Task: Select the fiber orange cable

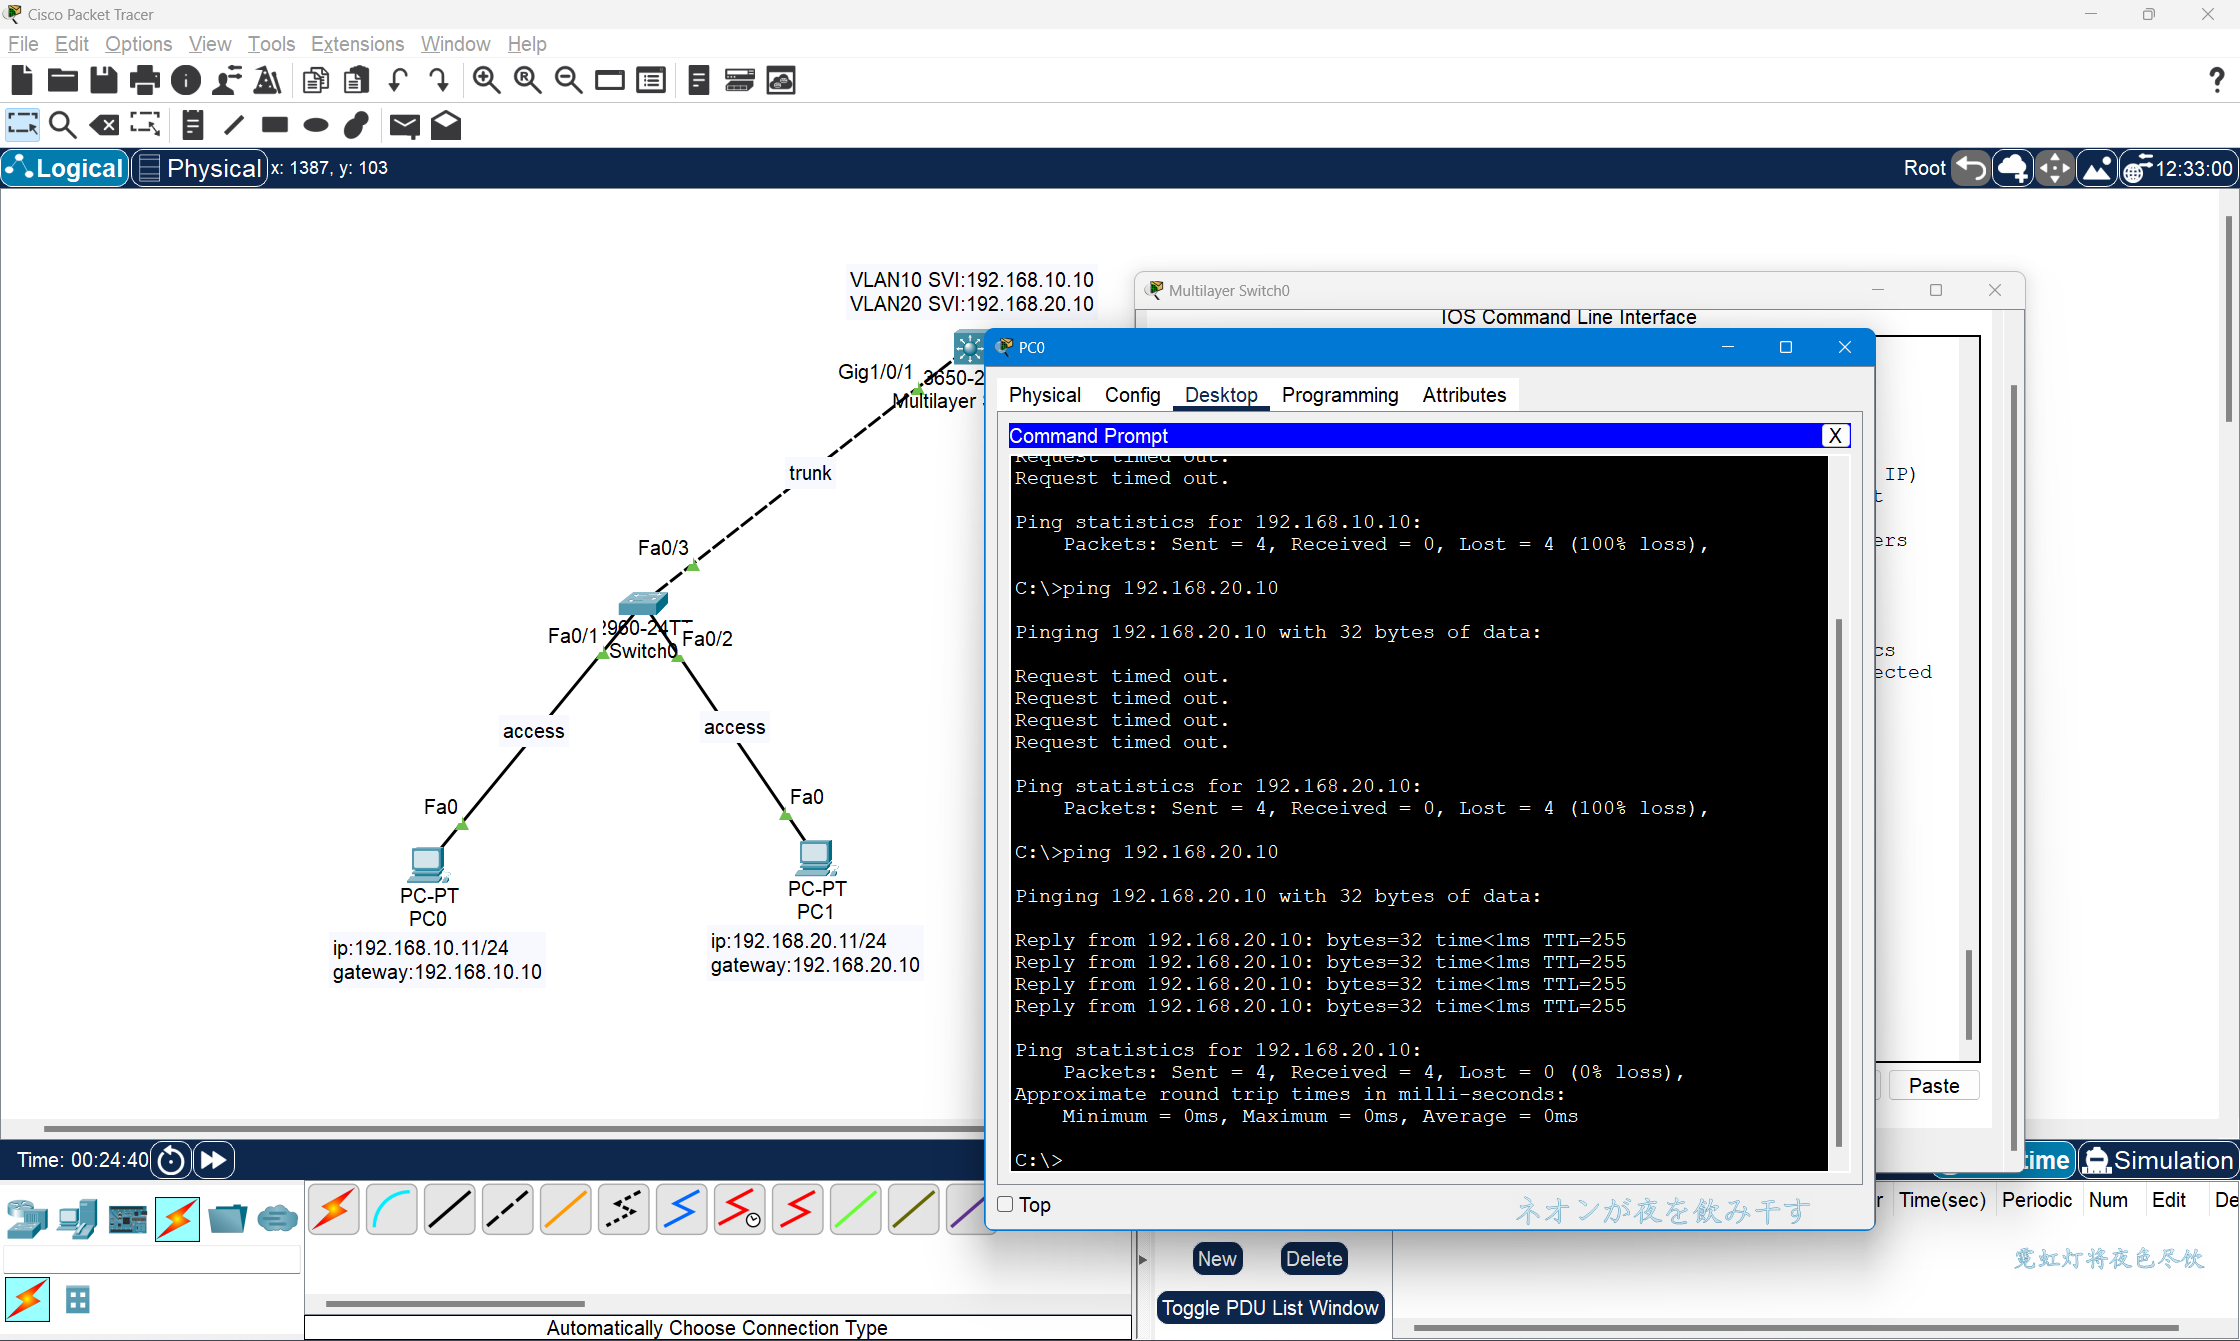Action: [566, 1210]
